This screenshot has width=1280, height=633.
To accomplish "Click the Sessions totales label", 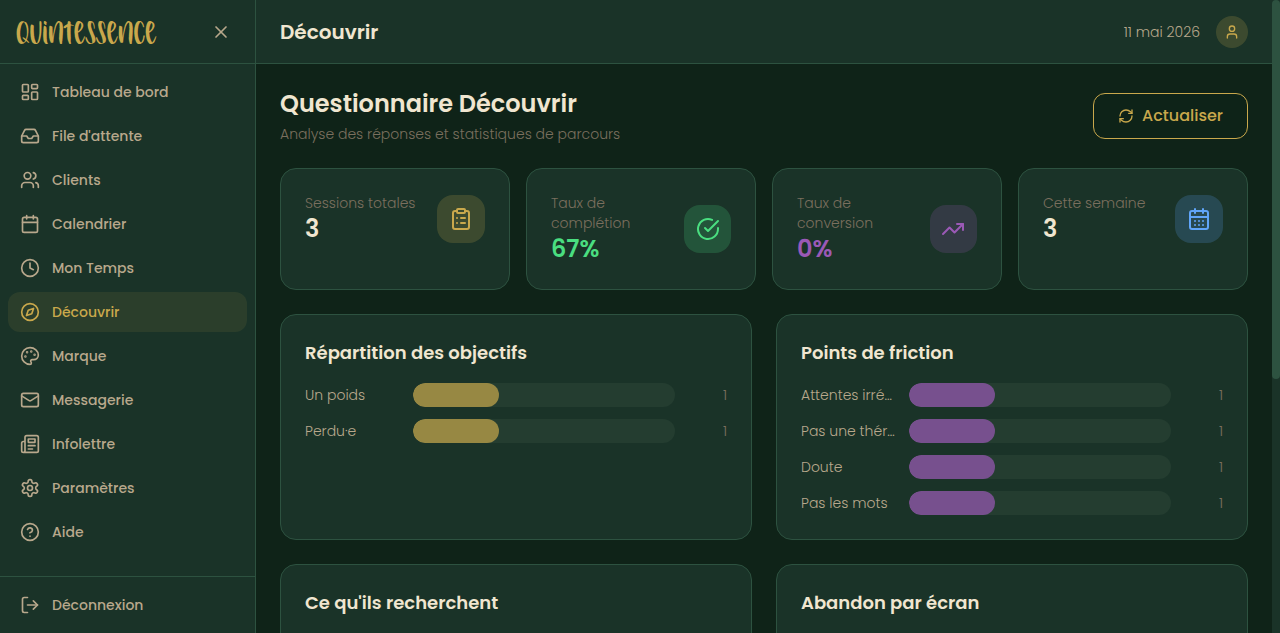I will [x=360, y=203].
